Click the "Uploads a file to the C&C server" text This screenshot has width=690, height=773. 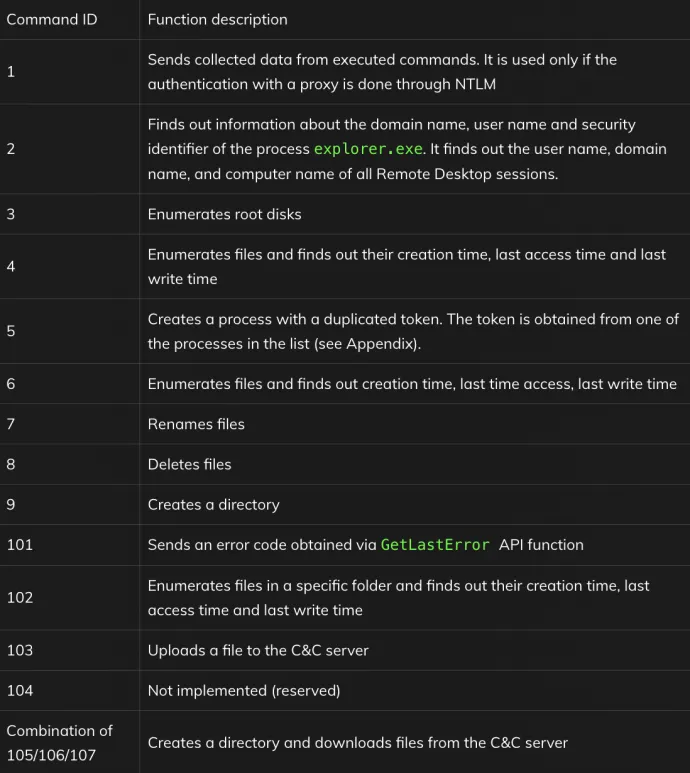[x=258, y=650]
